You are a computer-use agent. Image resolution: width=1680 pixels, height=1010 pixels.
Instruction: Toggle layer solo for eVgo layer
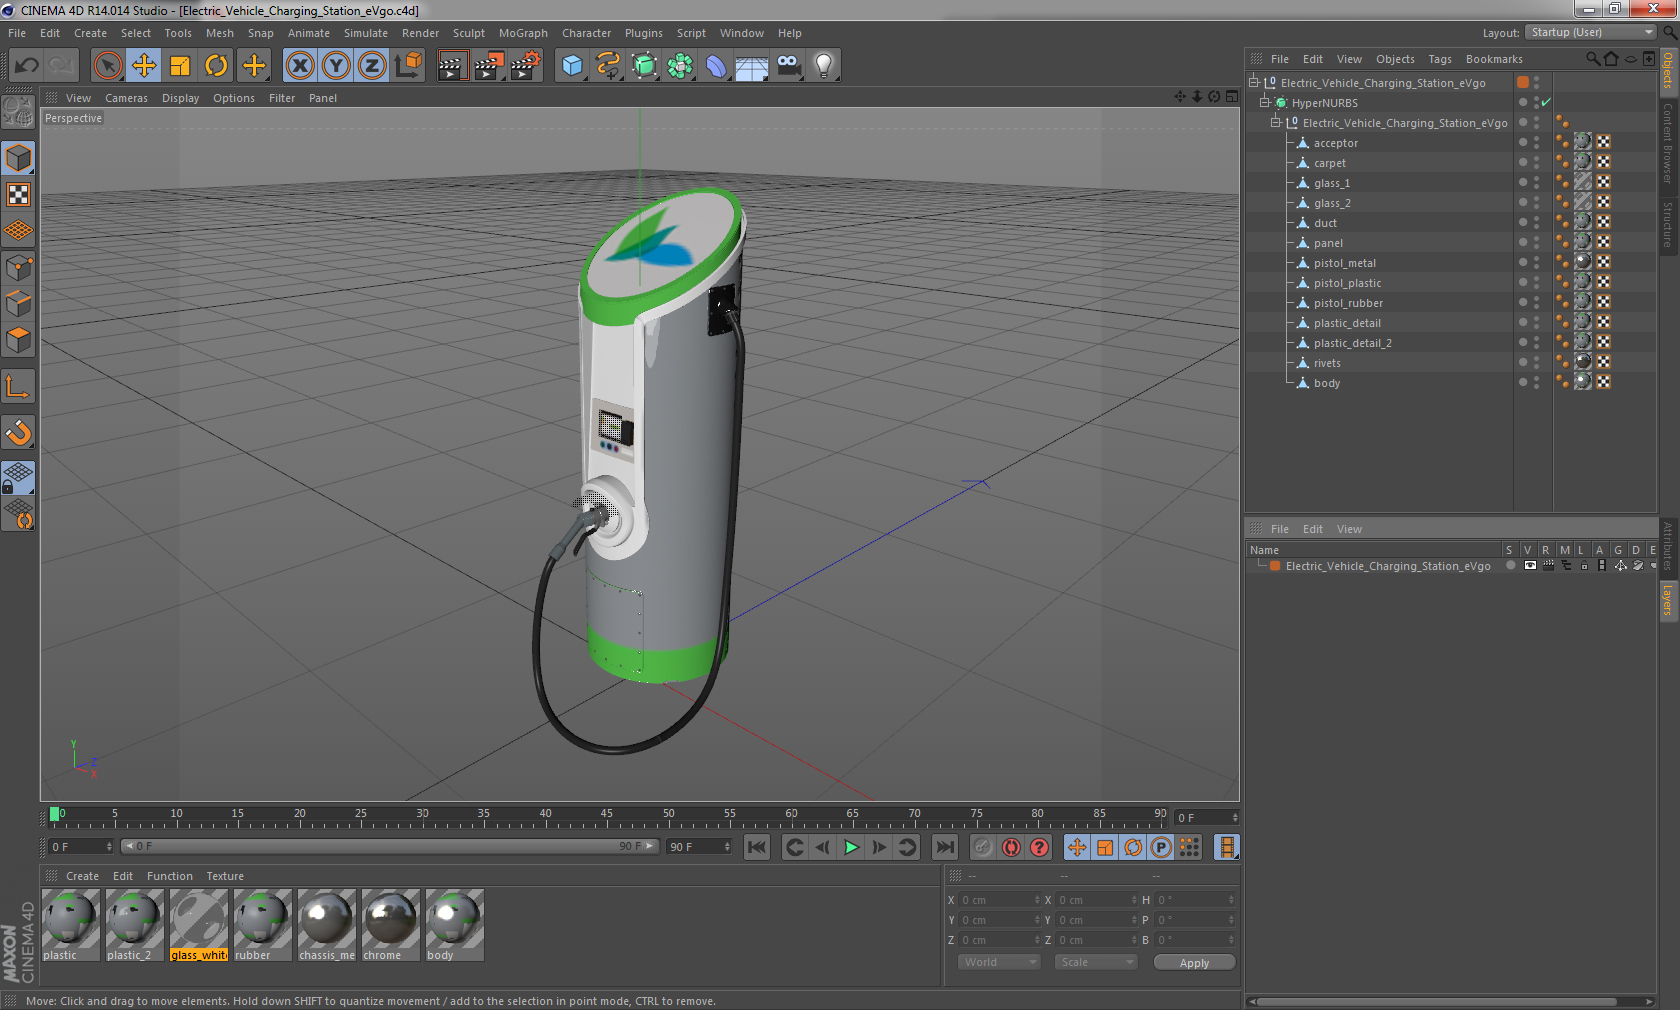pyautogui.click(x=1511, y=566)
